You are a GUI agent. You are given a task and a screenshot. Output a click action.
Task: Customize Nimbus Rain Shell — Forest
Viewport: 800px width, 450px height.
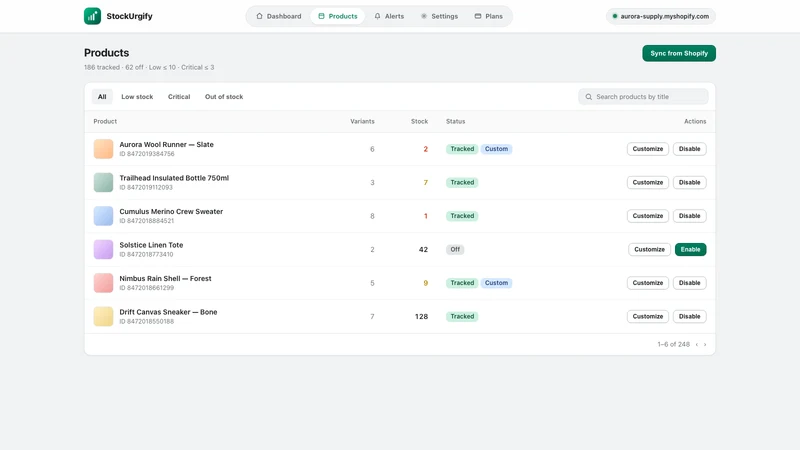tap(647, 283)
